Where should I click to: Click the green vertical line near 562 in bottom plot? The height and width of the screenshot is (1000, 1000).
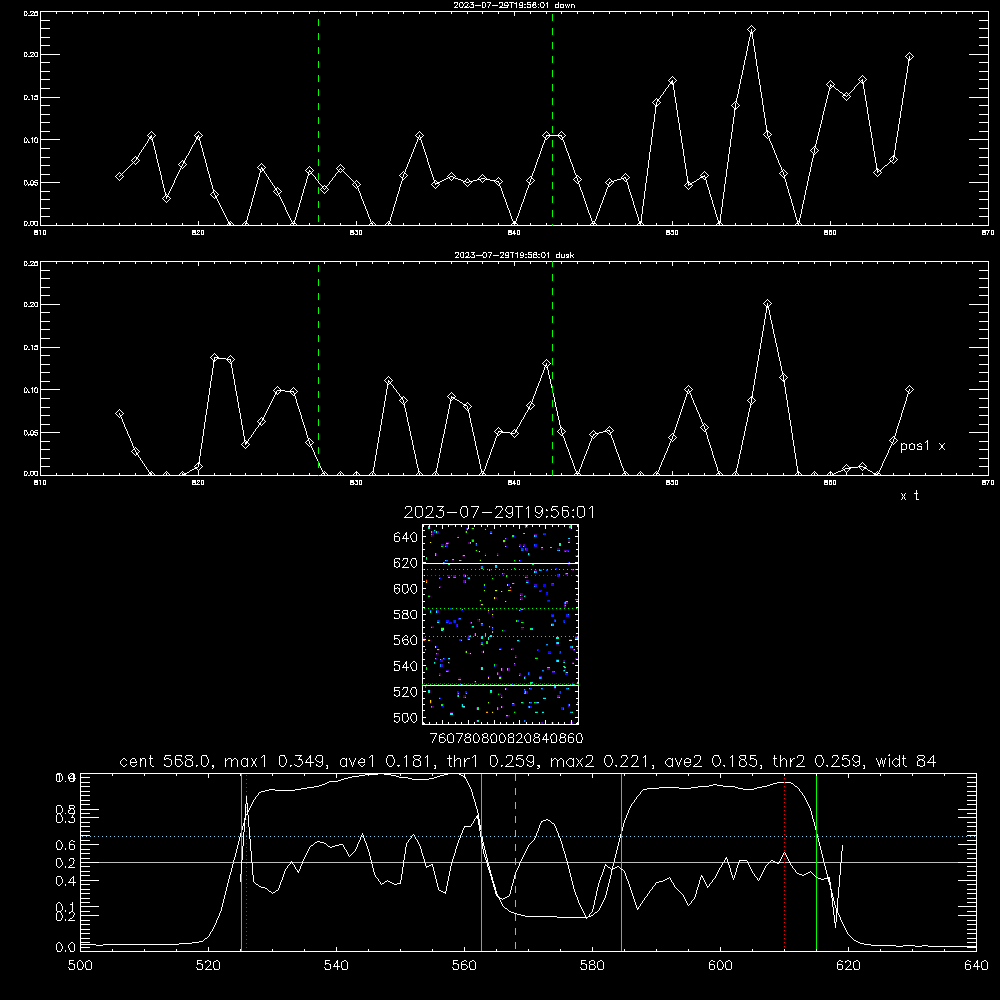pos(482,861)
